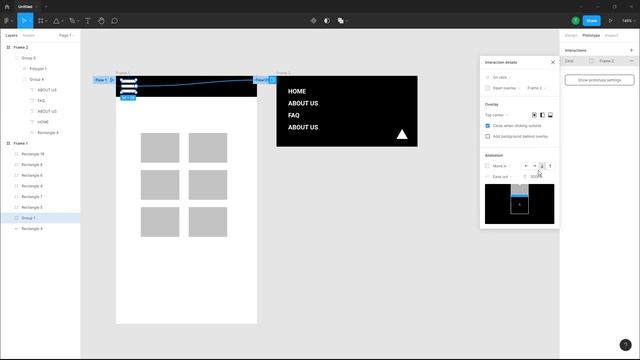Click the hamburger menu icon on canvas
The image size is (640, 360).
pos(129,87)
